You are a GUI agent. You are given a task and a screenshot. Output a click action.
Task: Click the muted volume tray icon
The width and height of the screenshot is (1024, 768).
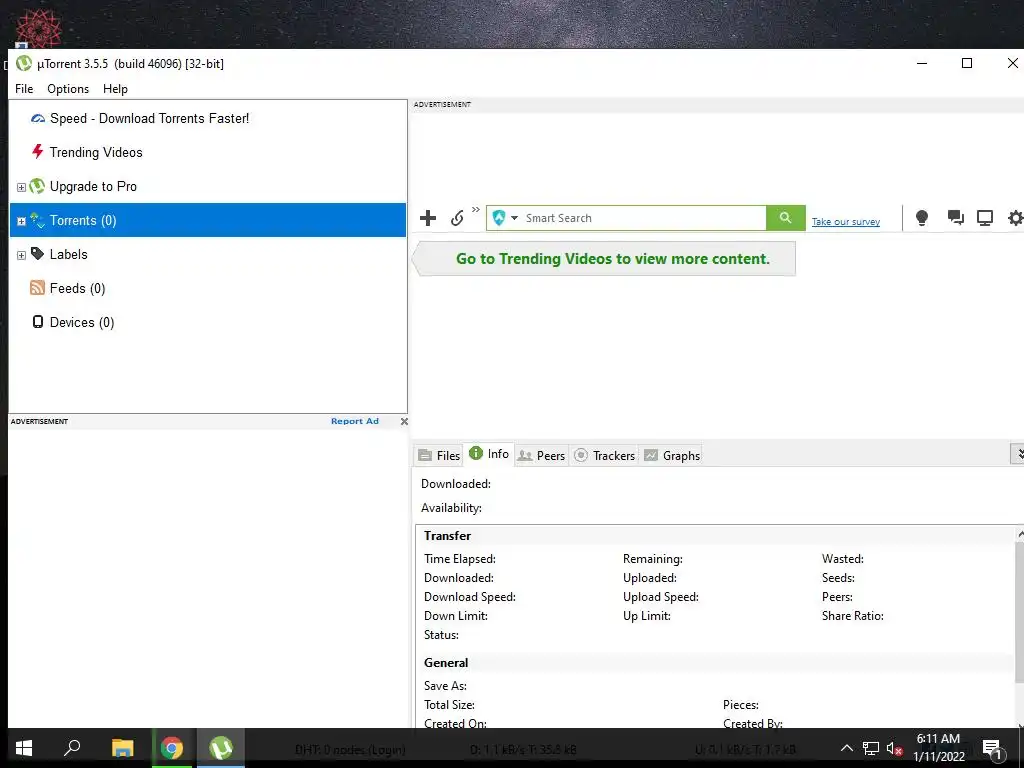pyautogui.click(x=894, y=748)
